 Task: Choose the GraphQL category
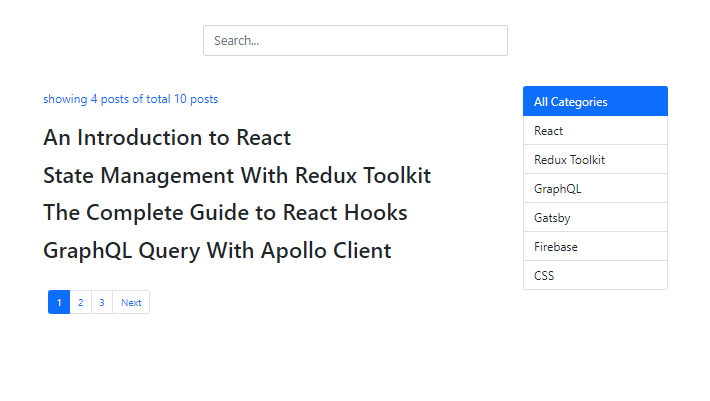(595, 188)
